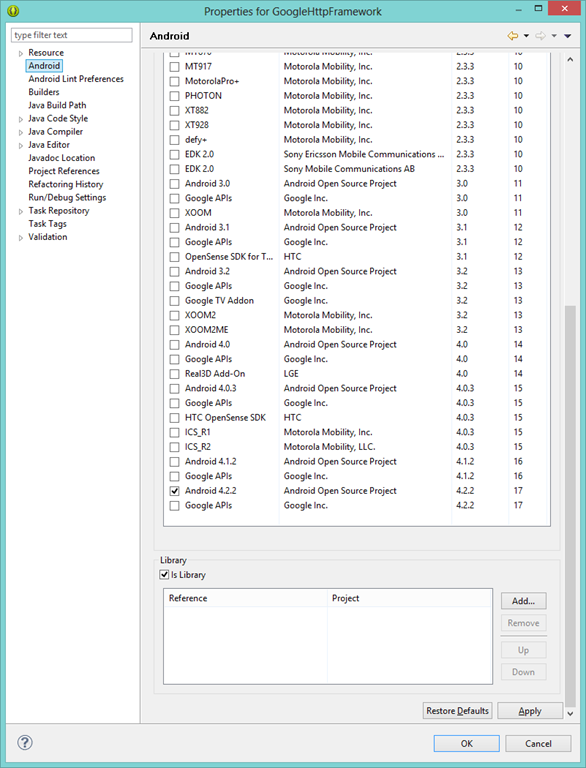586x768 pixels.
Task: Open the Project References page
Action: tap(64, 171)
